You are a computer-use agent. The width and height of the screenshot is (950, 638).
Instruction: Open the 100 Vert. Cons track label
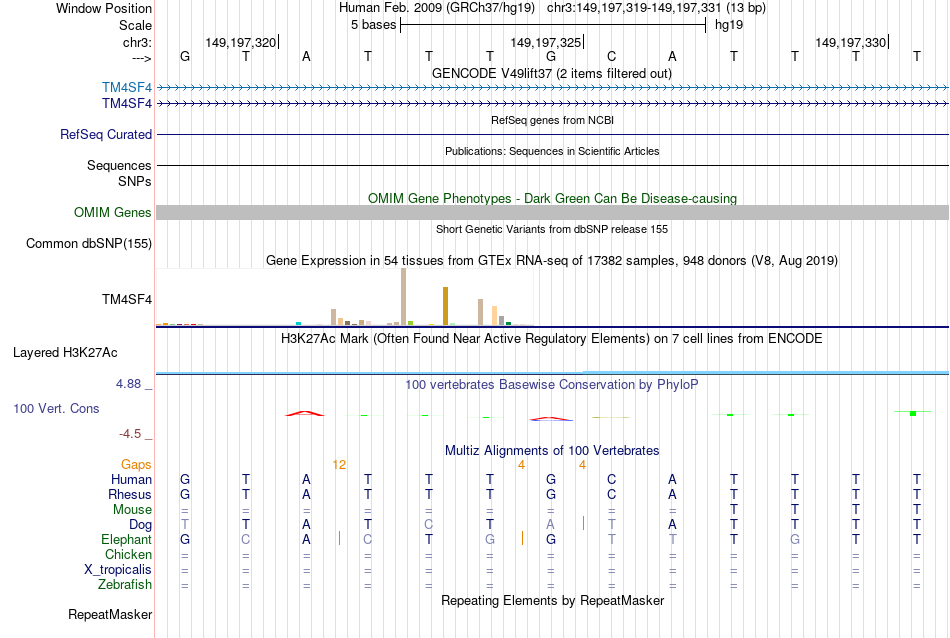[x=56, y=408]
